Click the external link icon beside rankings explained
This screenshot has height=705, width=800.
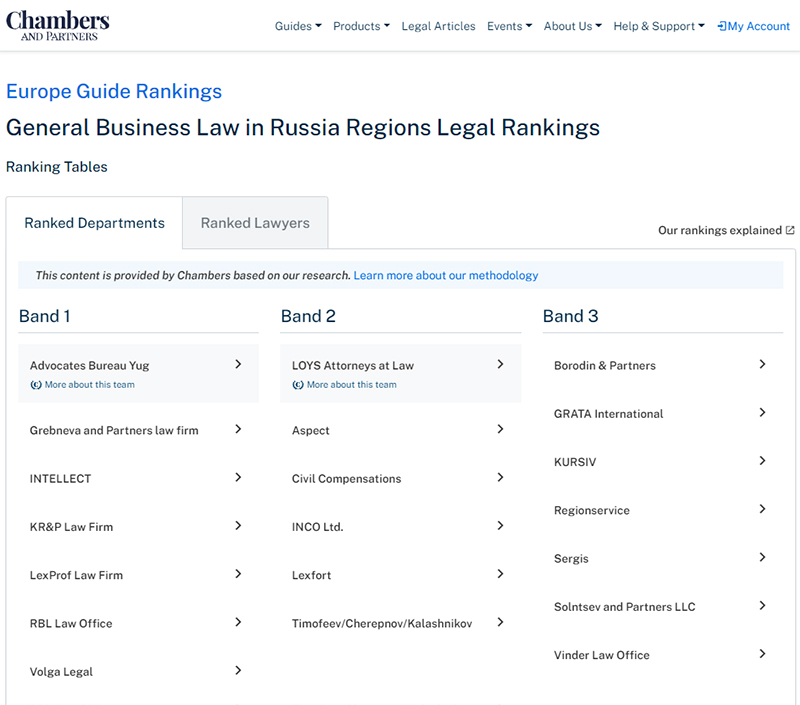coord(790,230)
